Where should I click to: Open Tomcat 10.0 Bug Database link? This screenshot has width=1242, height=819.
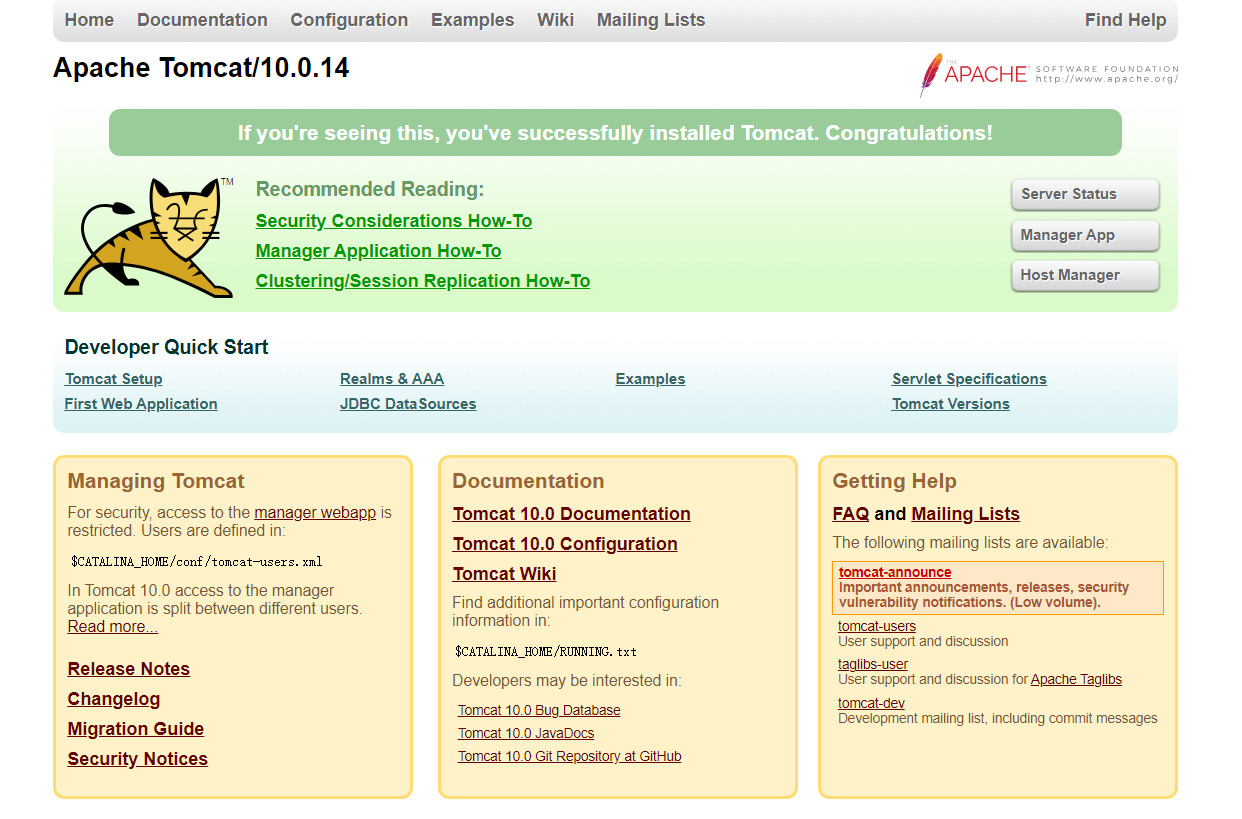tap(539, 710)
